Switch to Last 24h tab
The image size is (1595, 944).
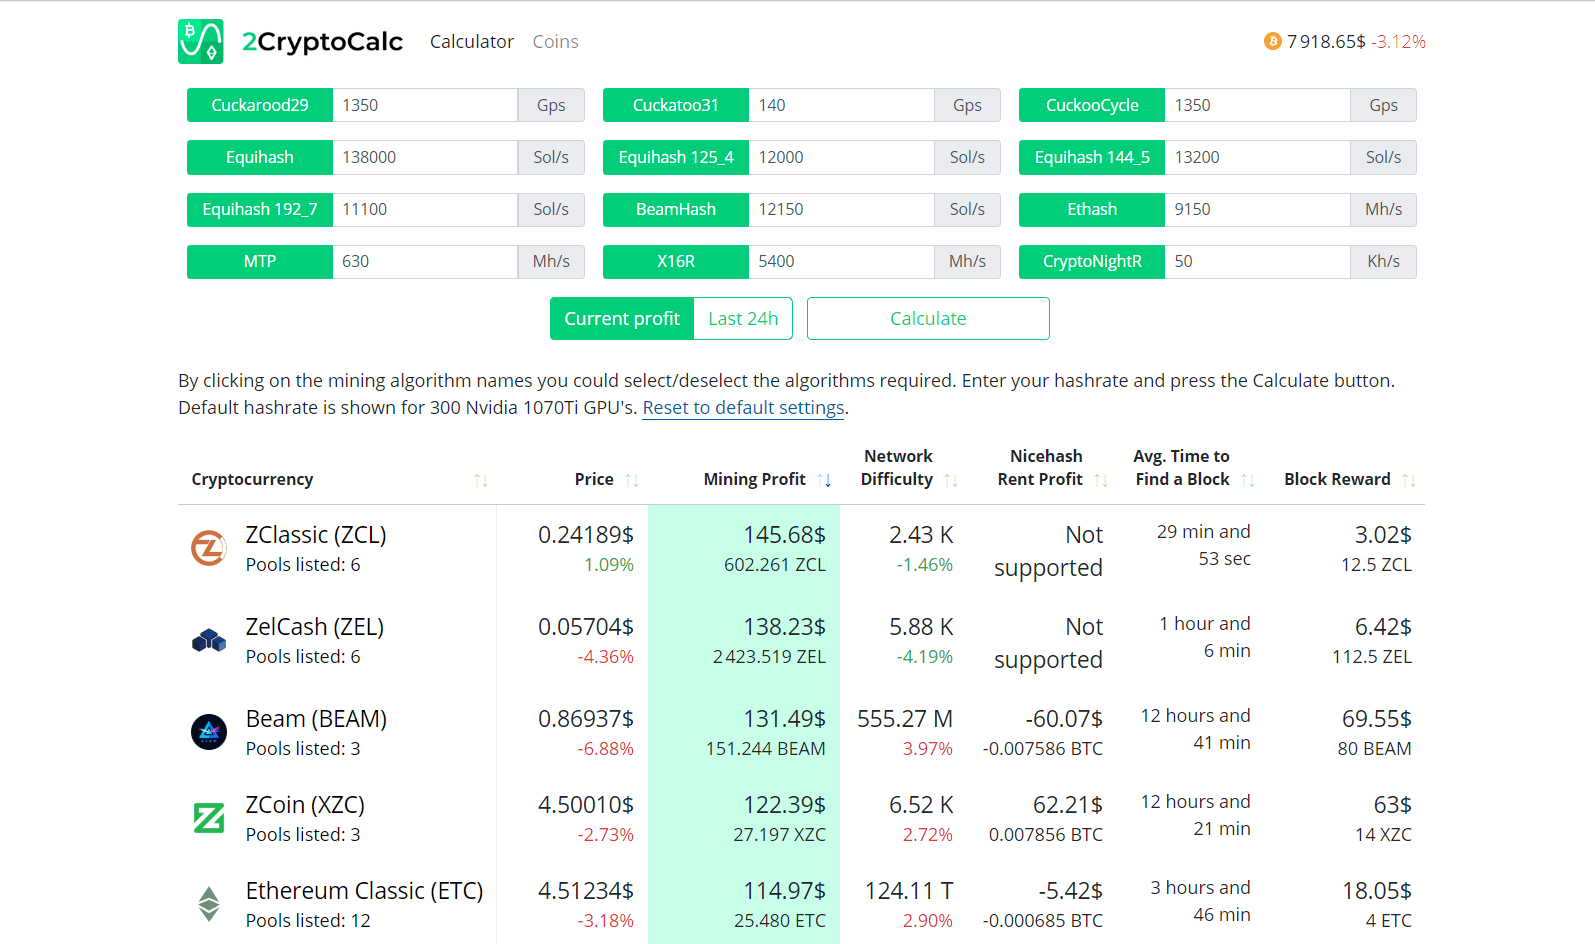[743, 319]
